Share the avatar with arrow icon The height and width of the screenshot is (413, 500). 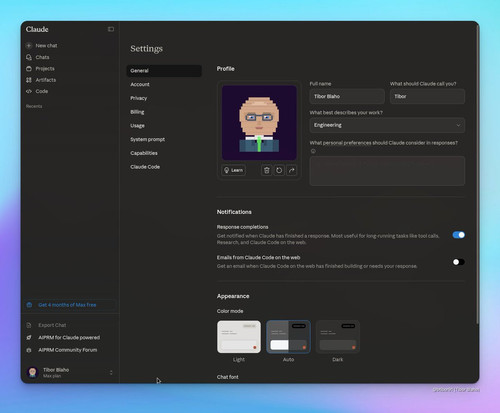coord(292,170)
